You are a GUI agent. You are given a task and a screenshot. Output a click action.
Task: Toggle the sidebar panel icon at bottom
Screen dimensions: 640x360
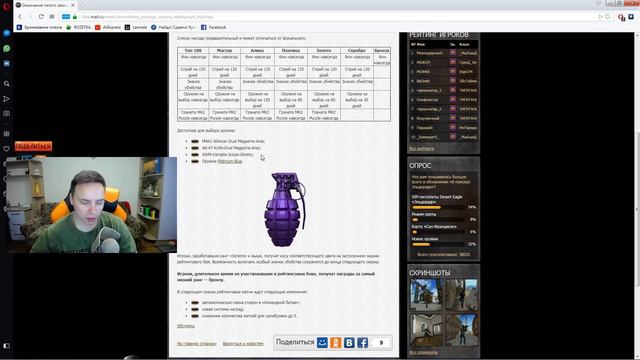point(7,346)
